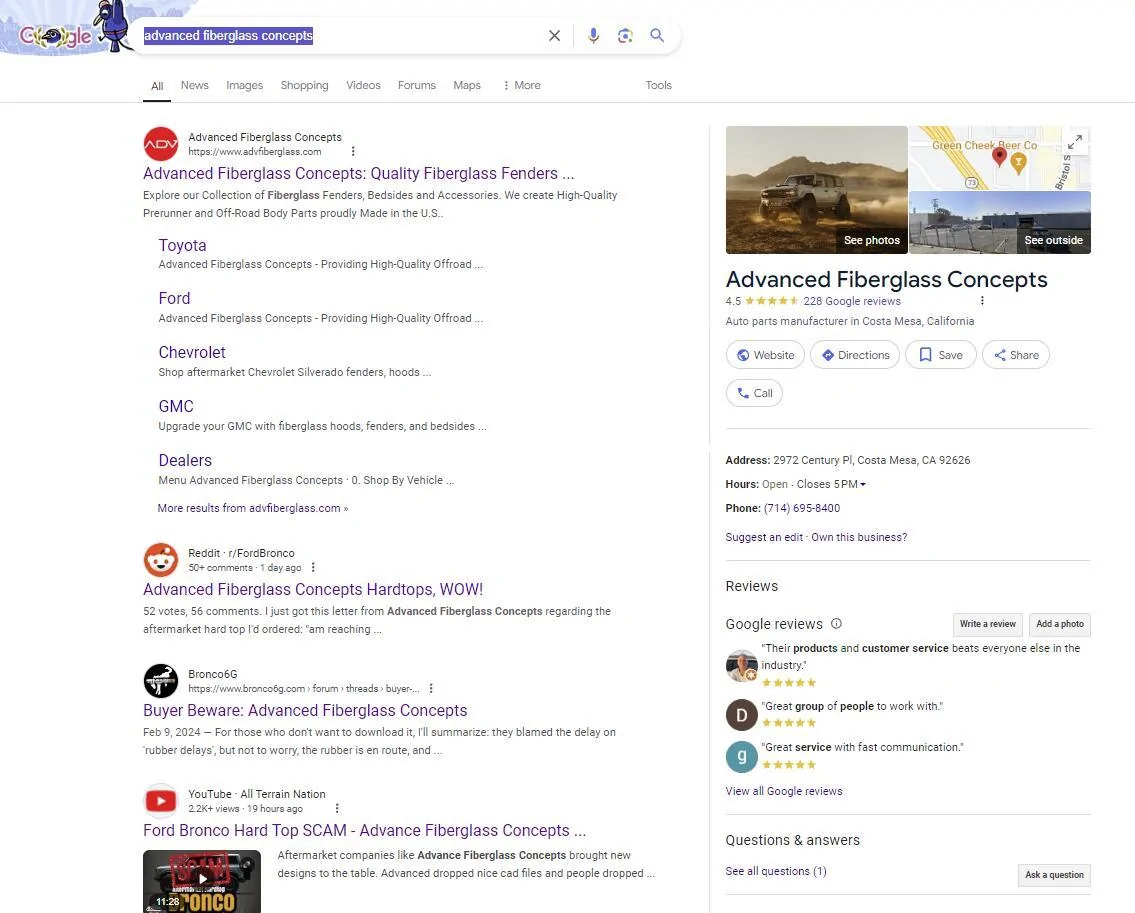This screenshot has height=913, width=1135.
Task: Open the Toyota sitelink
Action: pos(182,245)
